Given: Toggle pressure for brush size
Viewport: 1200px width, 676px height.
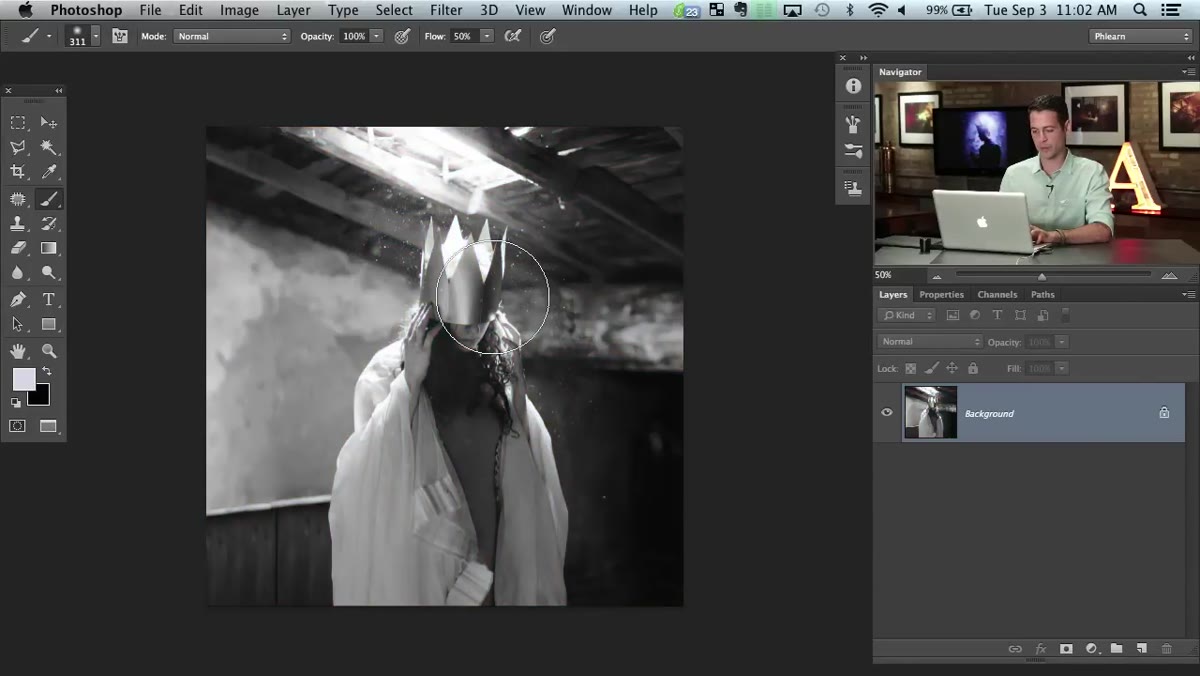Looking at the screenshot, I should [x=547, y=36].
